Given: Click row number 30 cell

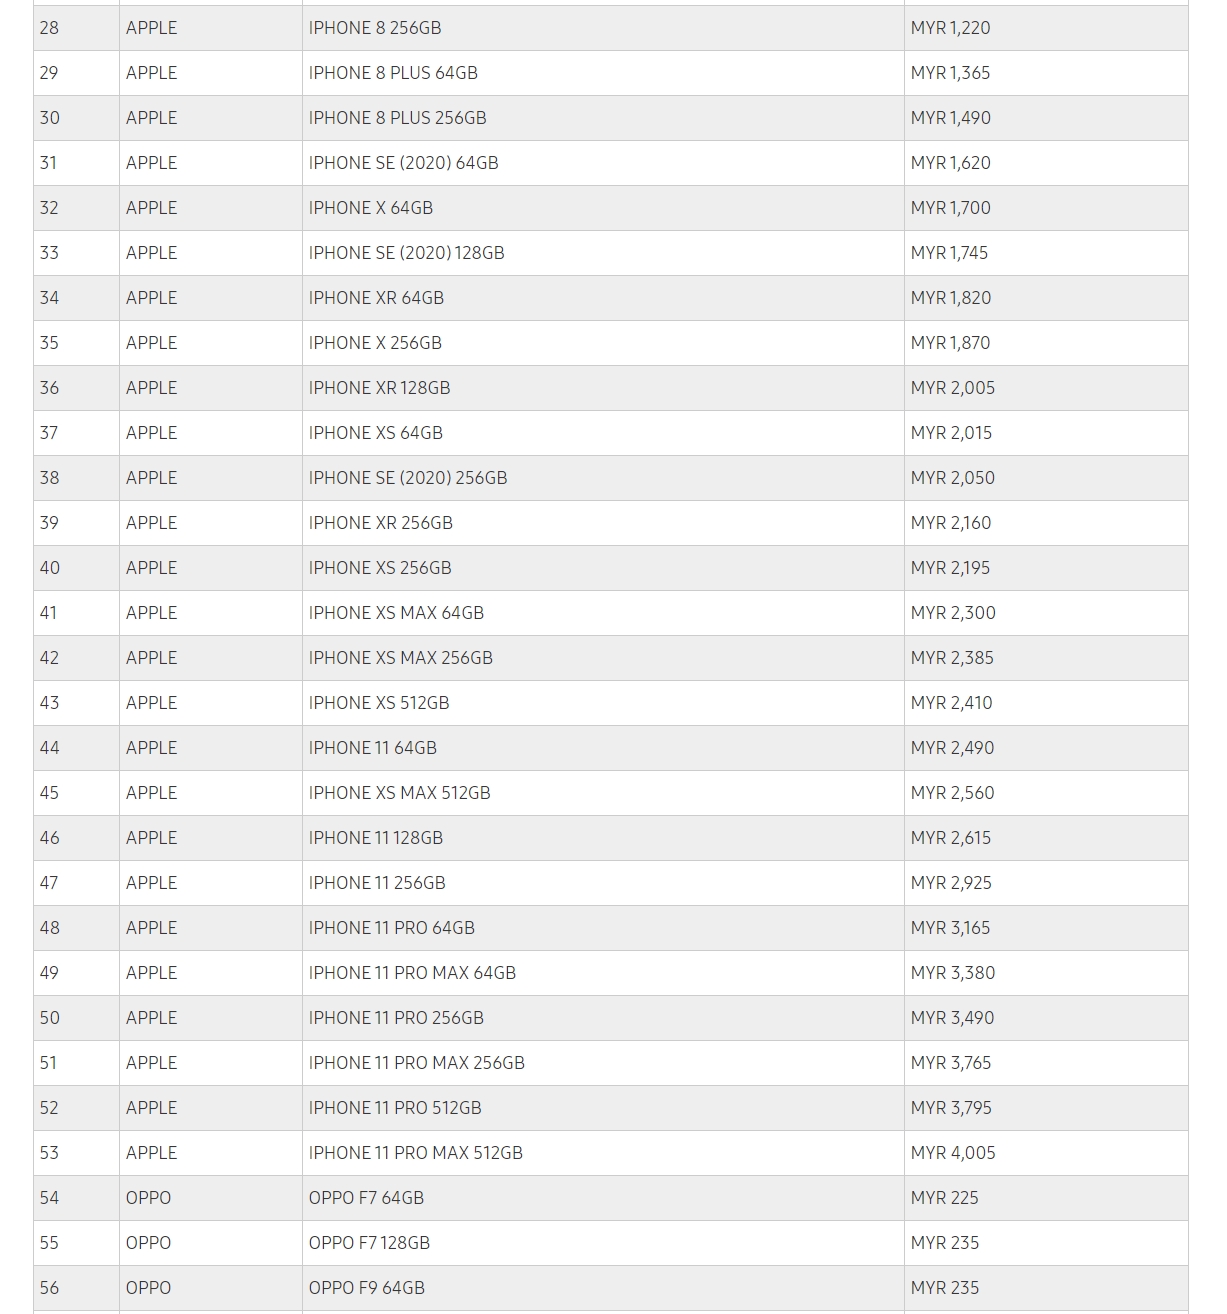Looking at the screenshot, I should [50, 118].
